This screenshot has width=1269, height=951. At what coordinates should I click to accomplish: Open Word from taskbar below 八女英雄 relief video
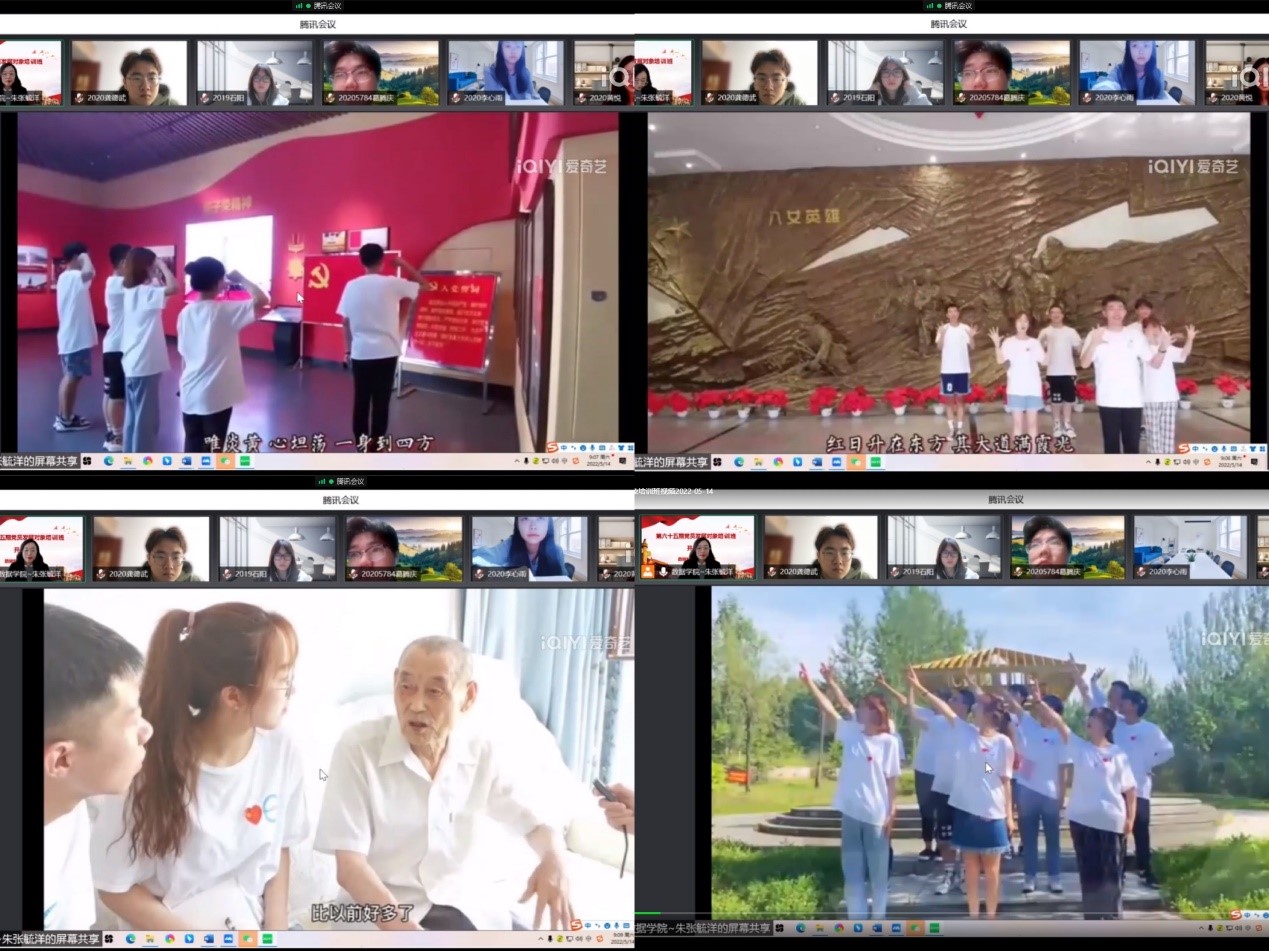(817, 462)
